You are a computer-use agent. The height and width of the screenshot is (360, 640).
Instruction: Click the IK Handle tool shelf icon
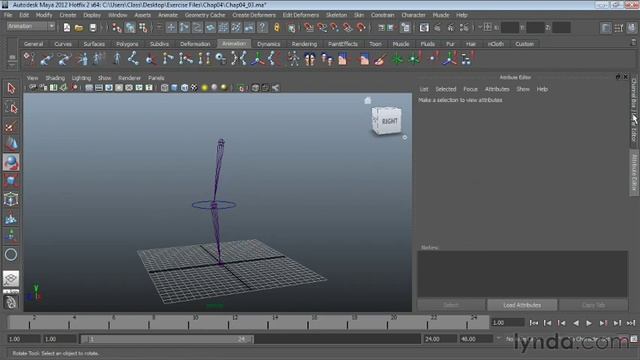tap(46, 59)
